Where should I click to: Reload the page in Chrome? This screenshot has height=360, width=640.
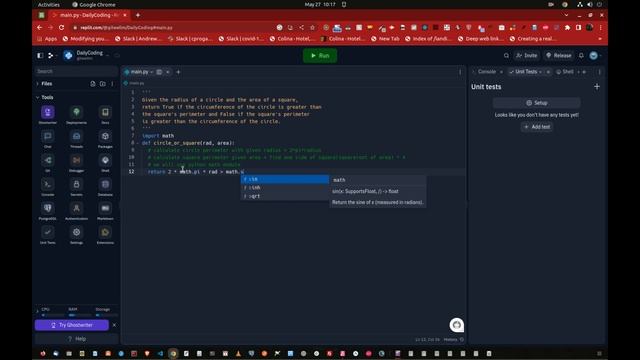61,27
